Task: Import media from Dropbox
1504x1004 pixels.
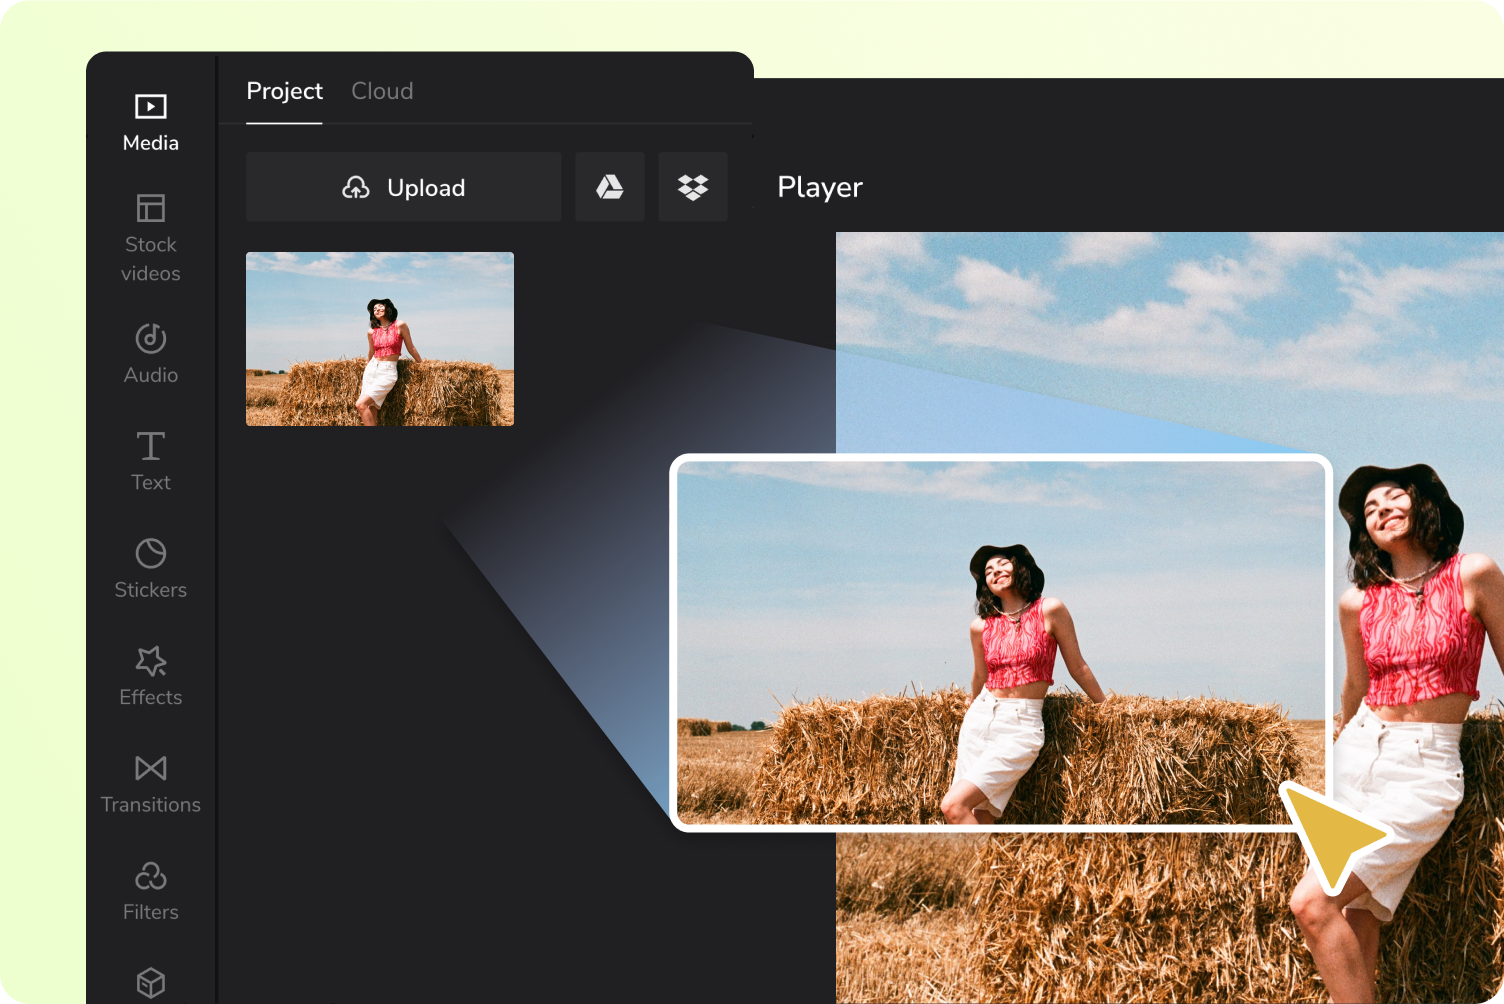Action: 693,187
